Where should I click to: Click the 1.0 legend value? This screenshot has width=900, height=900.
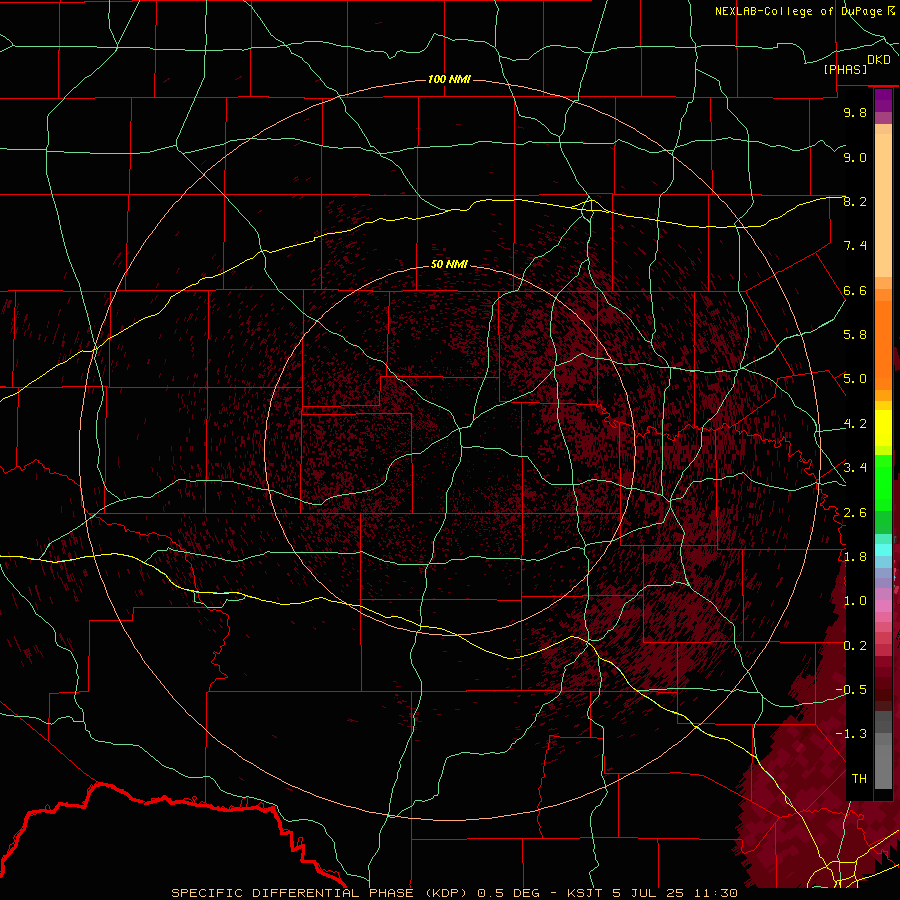pos(855,601)
